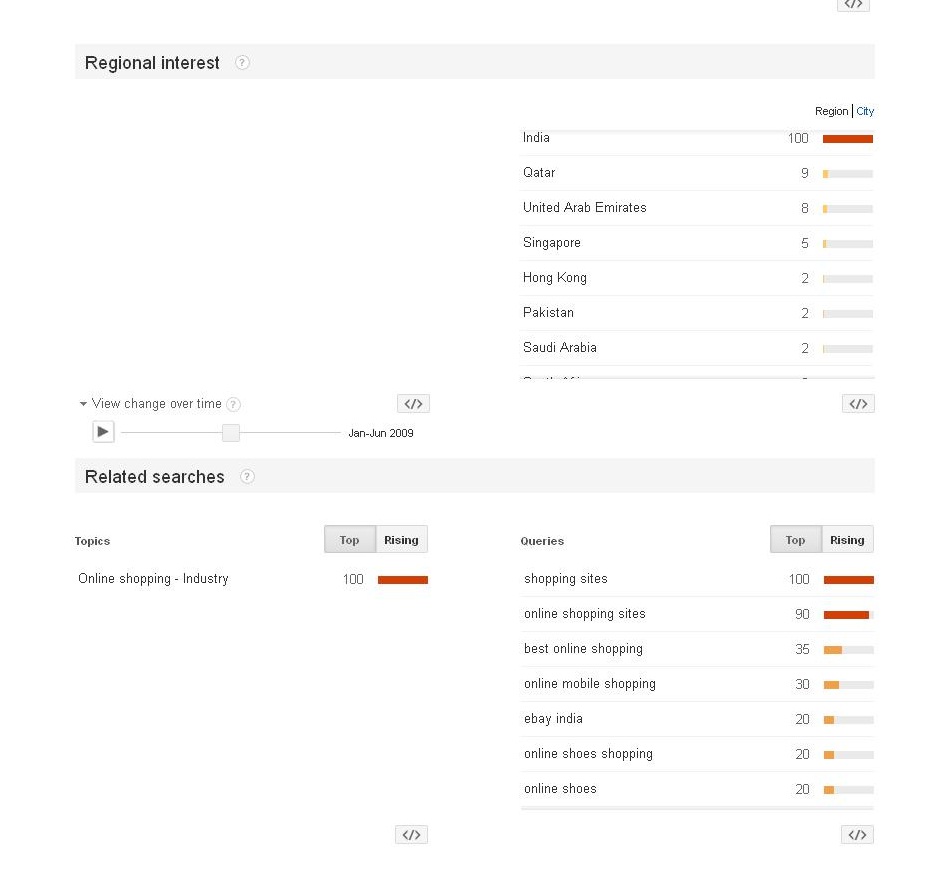Click the timeline slider handle
The height and width of the screenshot is (875, 925).
click(x=231, y=433)
